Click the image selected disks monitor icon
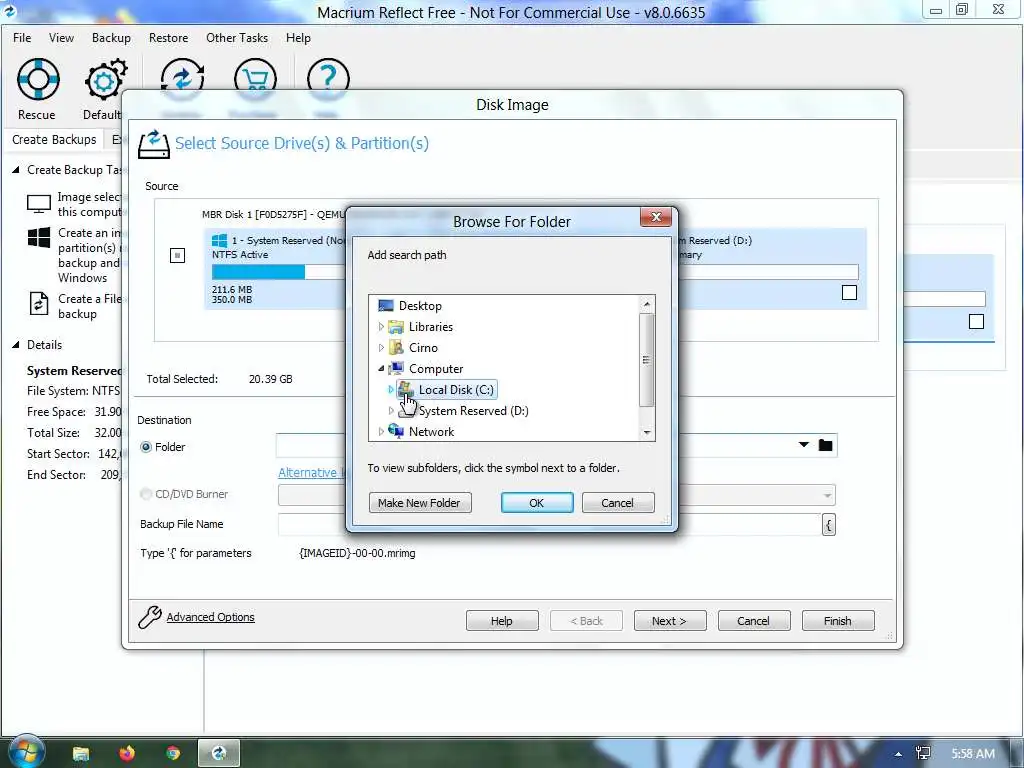 pos(39,204)
